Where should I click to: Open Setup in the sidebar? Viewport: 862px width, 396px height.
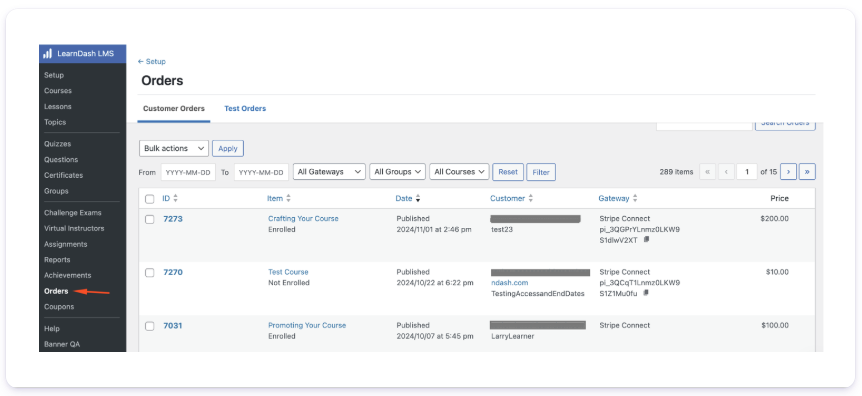click(x=54, y=75)
